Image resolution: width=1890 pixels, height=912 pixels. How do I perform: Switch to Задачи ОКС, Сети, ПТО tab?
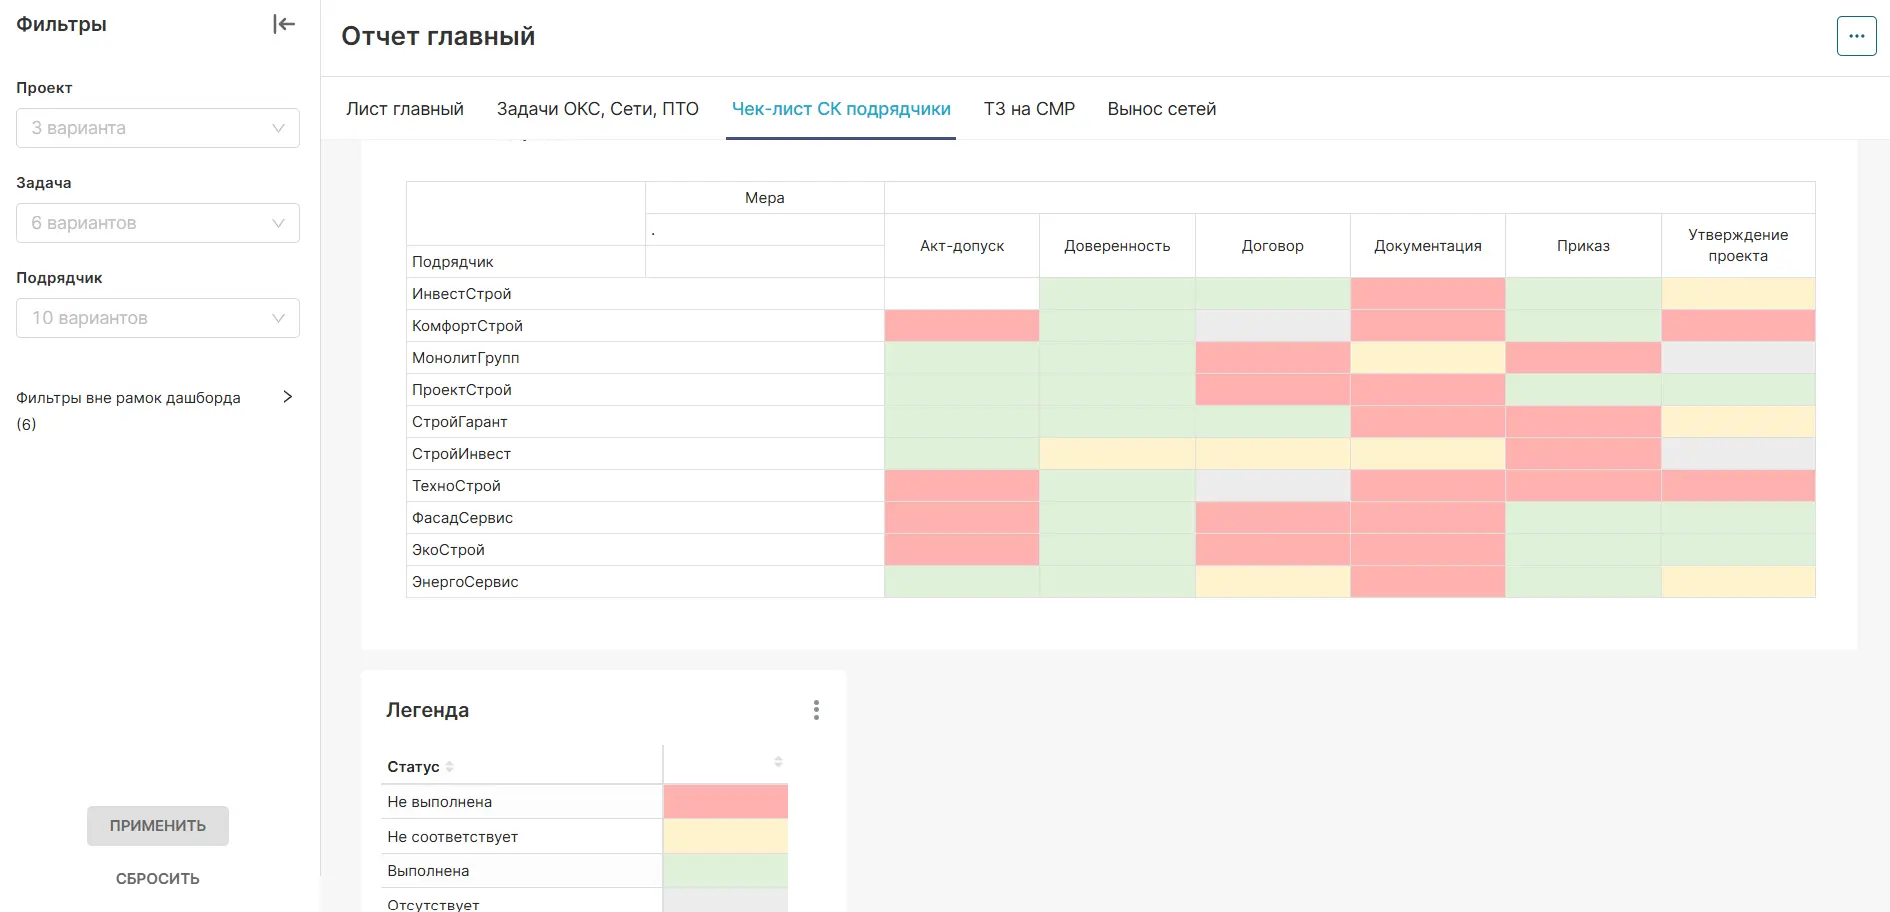tap(597, 109)
